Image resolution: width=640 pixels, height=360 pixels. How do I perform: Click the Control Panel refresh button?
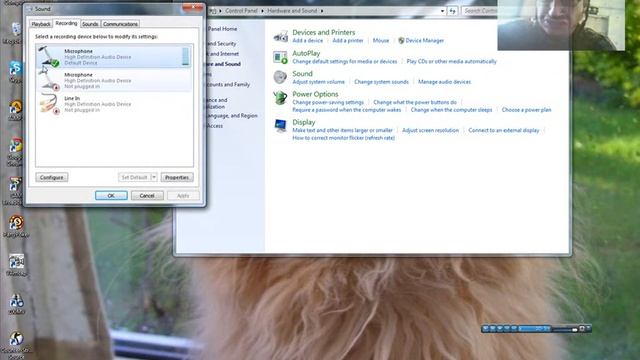click(452, 11)
